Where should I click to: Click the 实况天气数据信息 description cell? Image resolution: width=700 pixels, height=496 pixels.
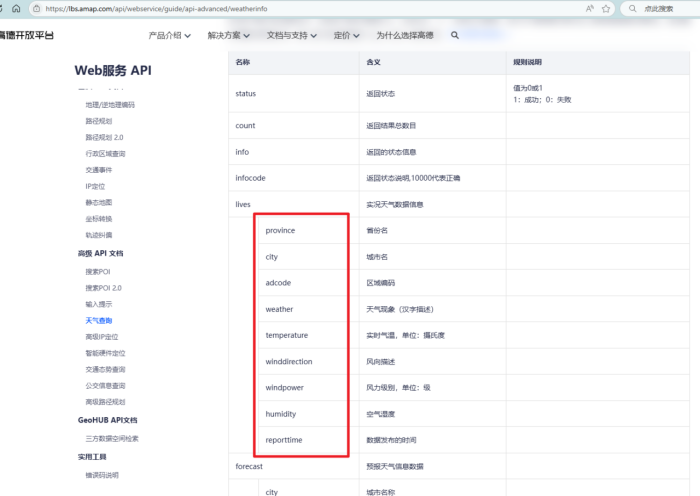point(433,204)
